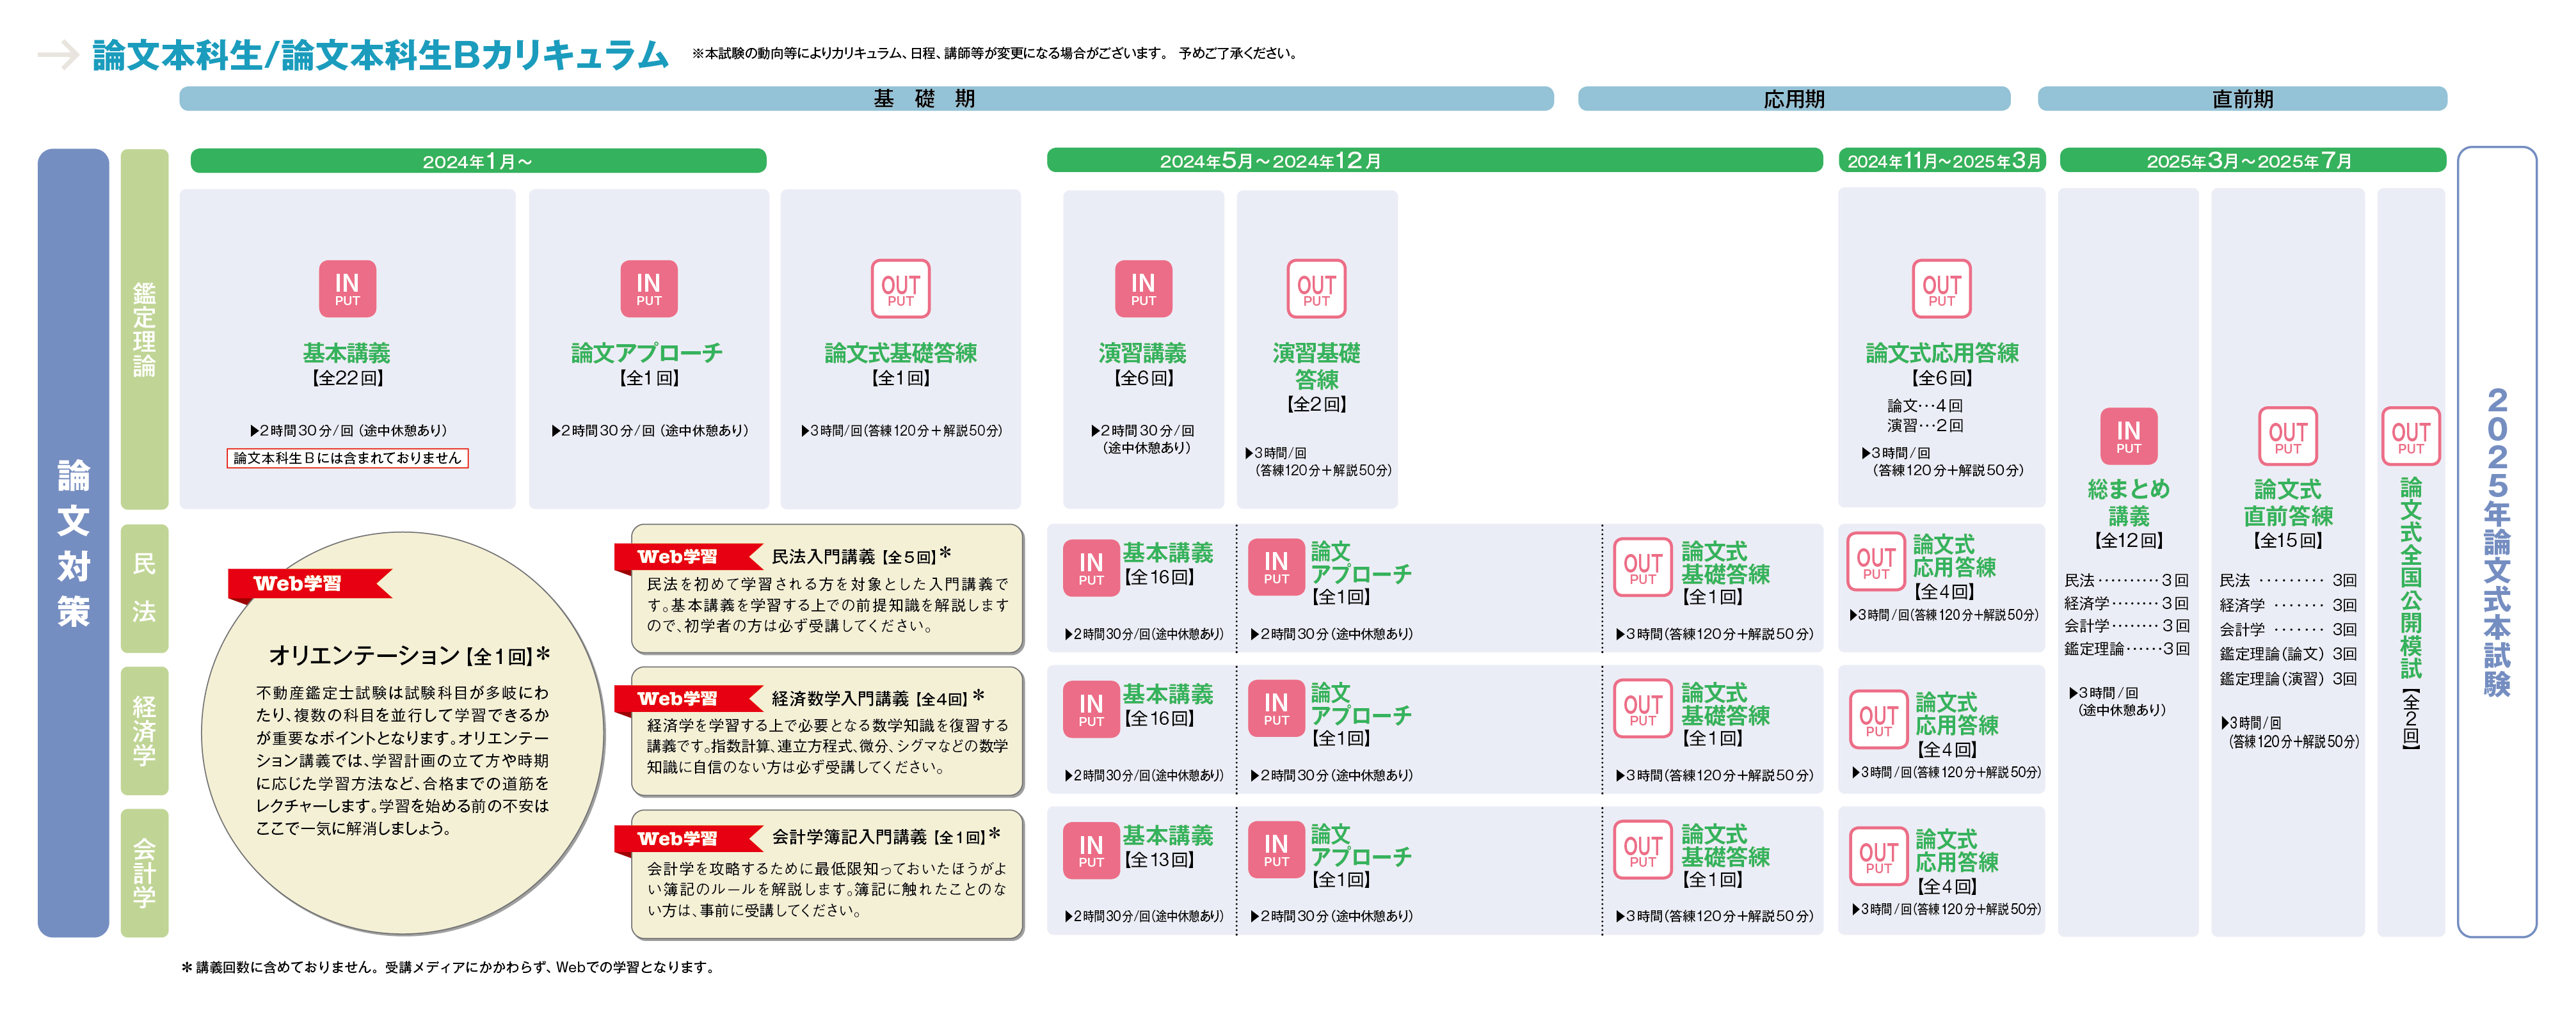
Task: Click the green 2024年1月～ period bar
Action: 478,161
